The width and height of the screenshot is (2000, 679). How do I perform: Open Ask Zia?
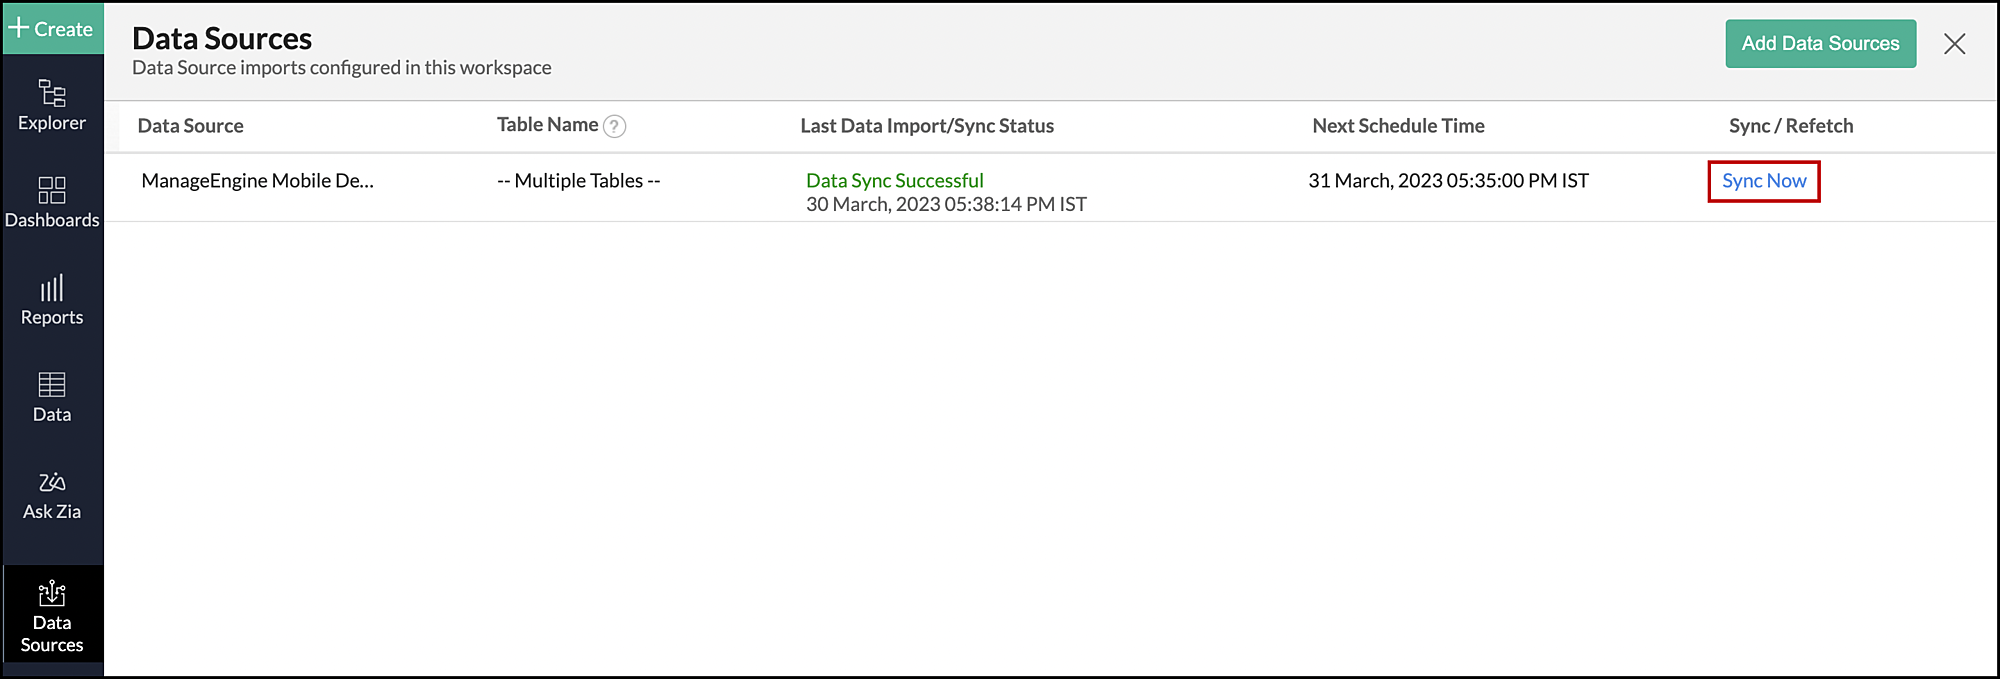pos(52,492)
